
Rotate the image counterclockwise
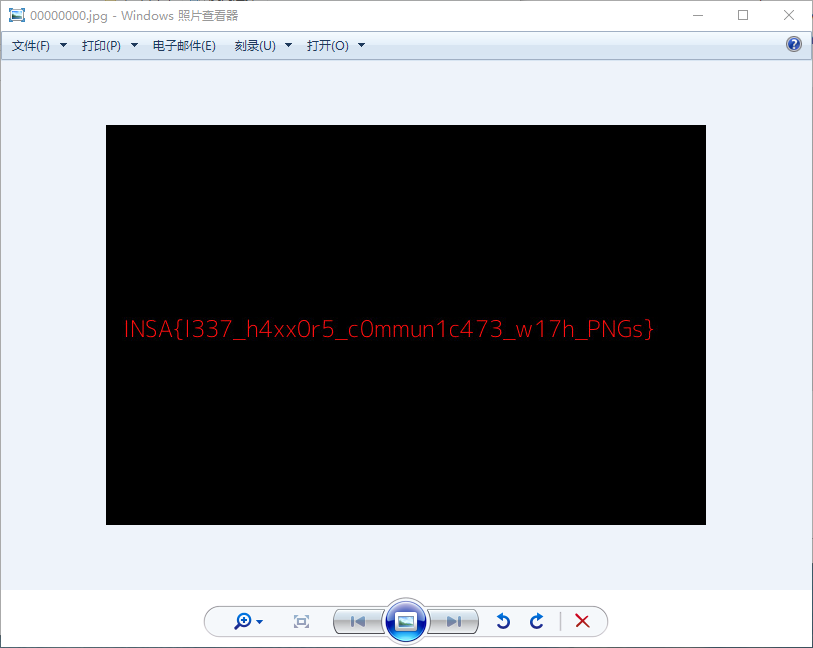503,621
